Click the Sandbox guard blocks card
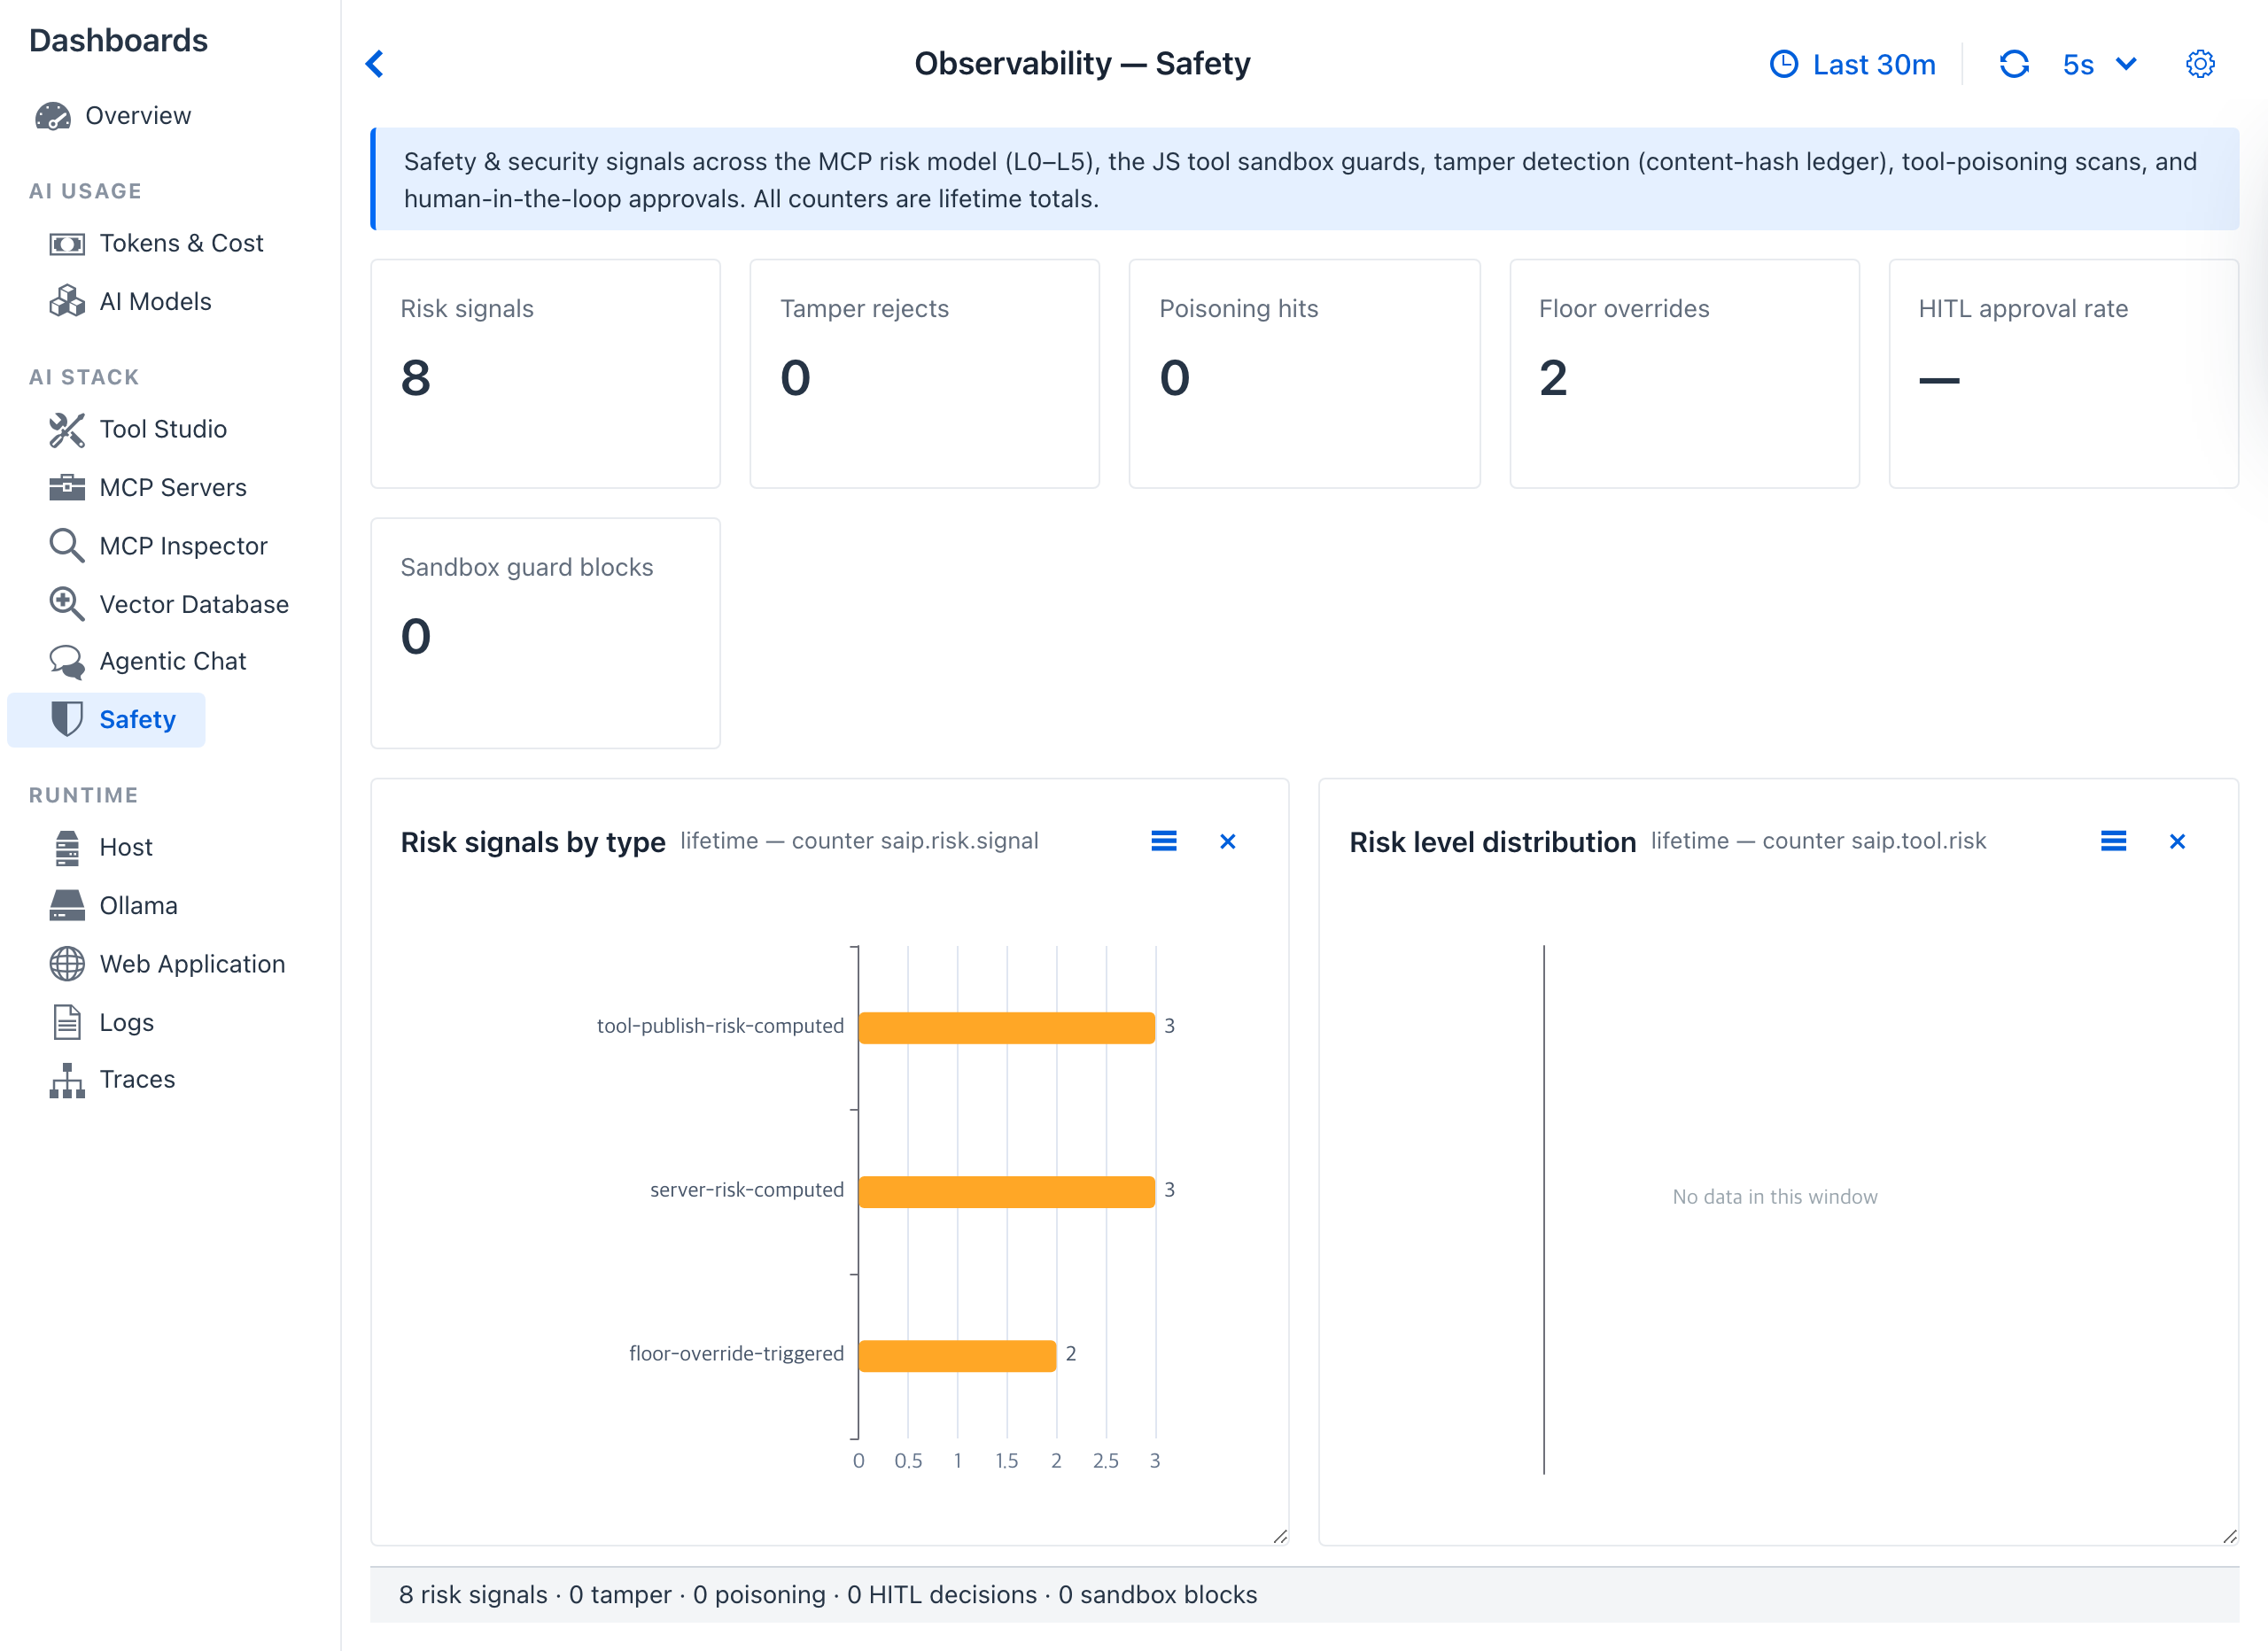The height and width of the screenshot is (1651, 2268). pyautogui.click(x=545, y=633)
